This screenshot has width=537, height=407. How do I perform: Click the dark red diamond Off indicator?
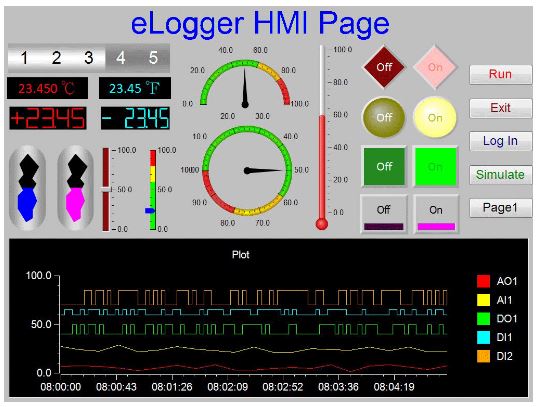point(384,67)
